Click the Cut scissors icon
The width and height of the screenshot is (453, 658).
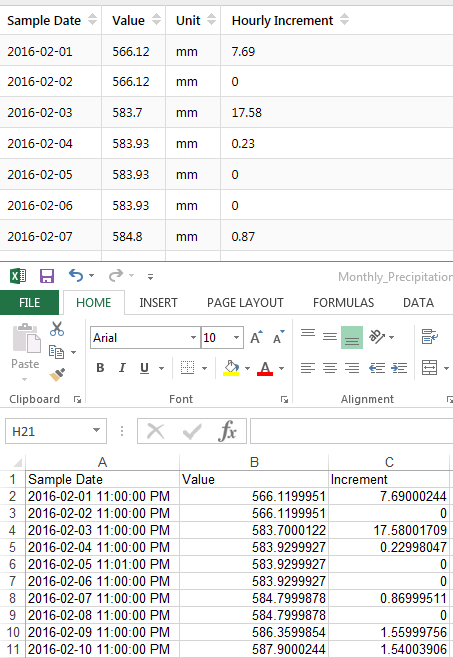coord(57,329)
